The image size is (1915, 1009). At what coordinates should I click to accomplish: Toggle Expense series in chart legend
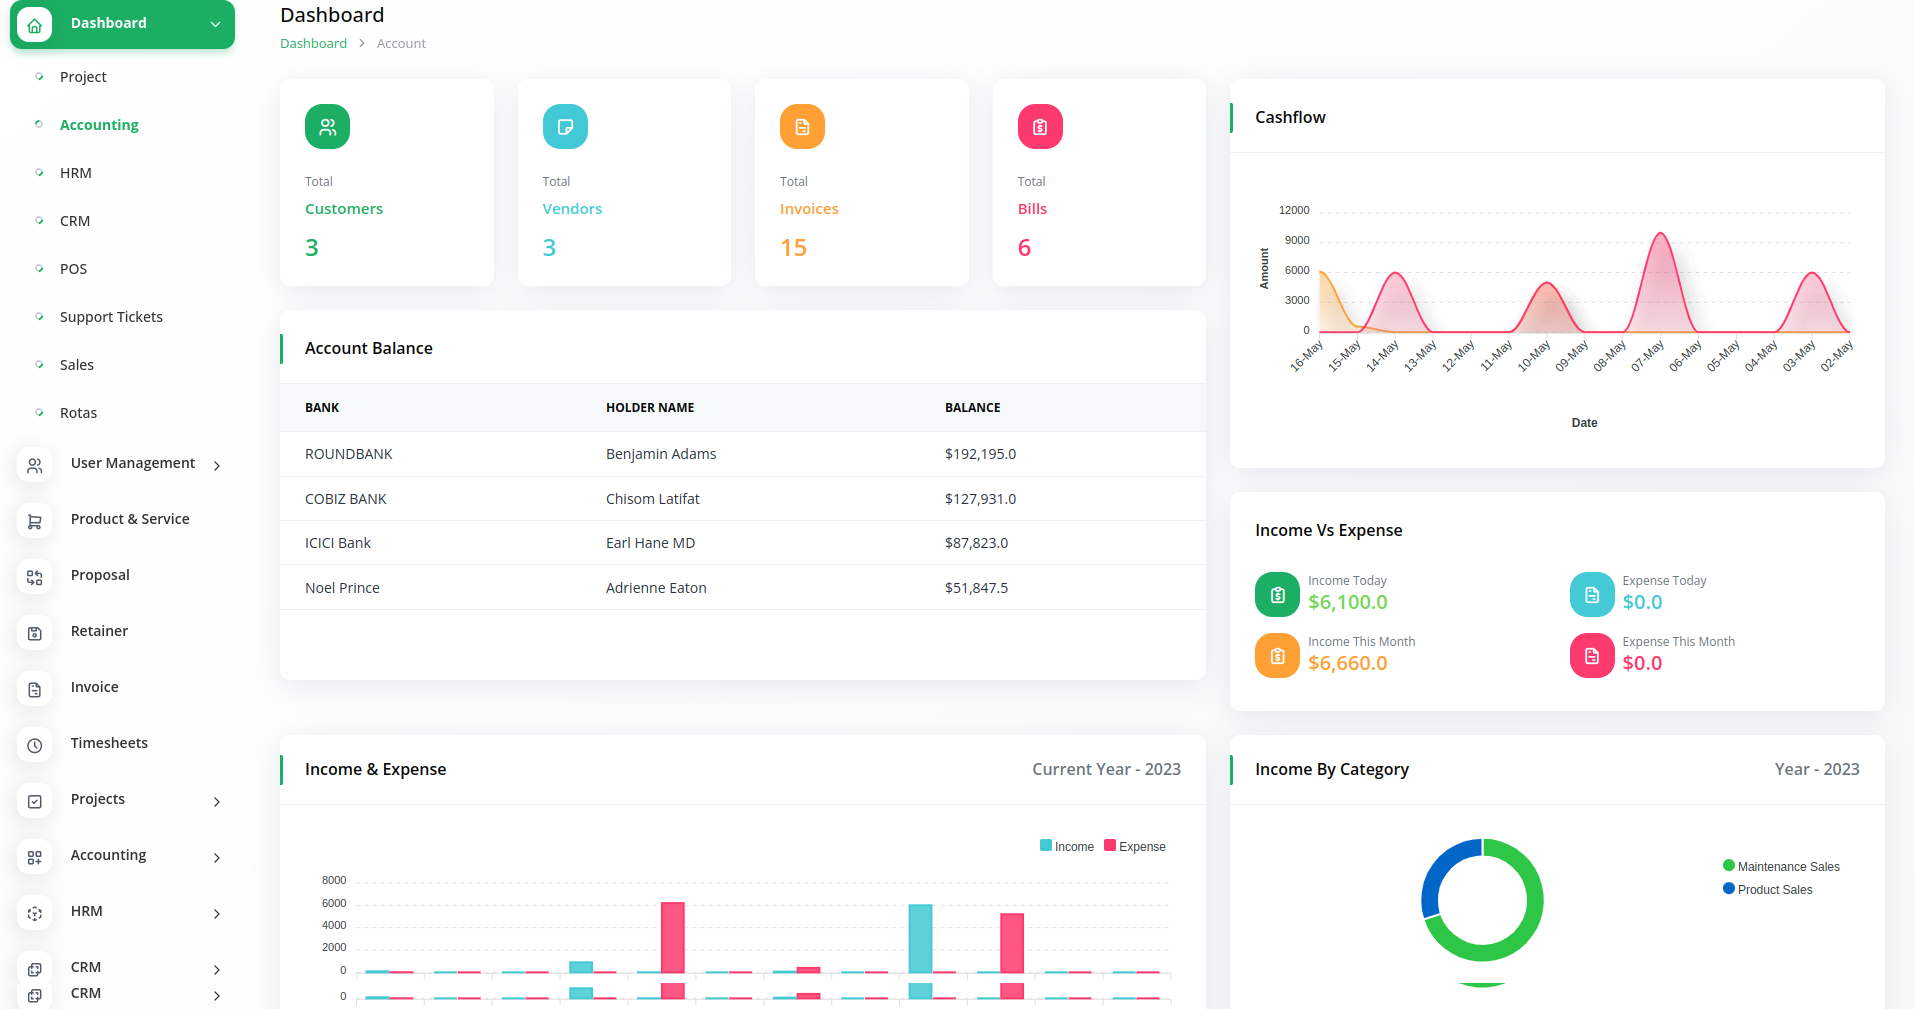(1134, 846)
